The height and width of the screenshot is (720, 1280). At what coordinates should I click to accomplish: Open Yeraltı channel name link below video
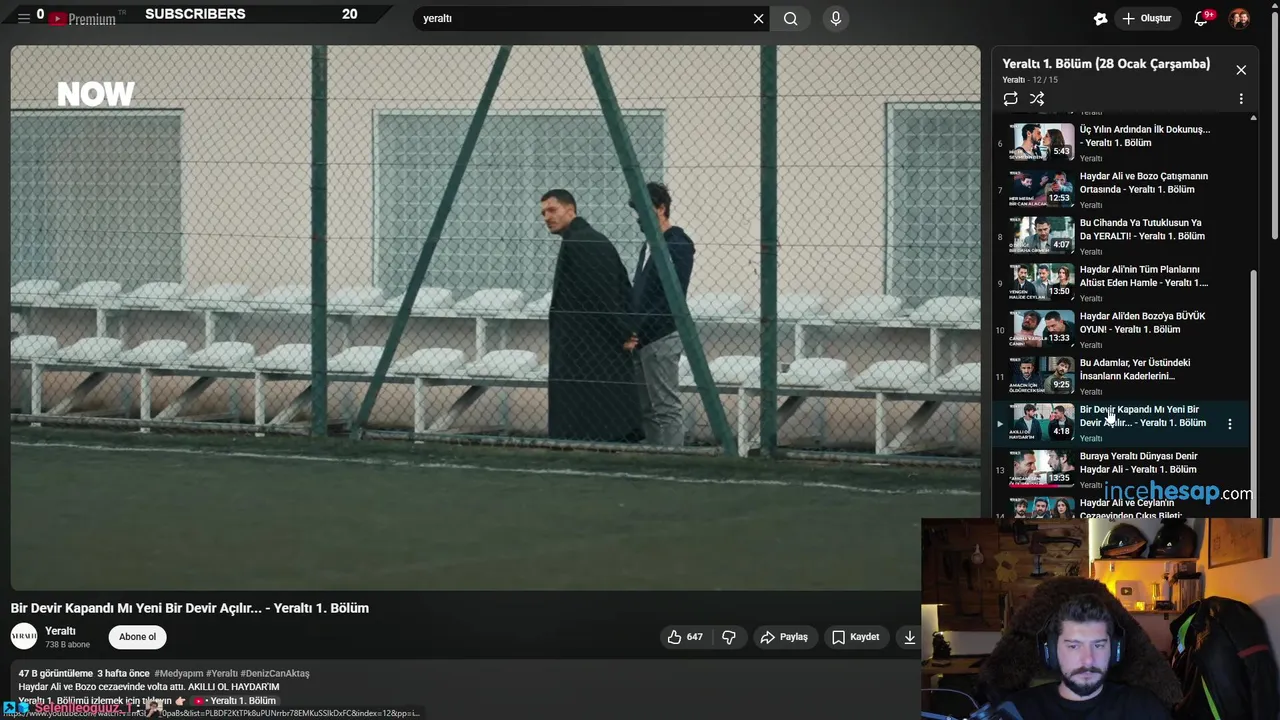[x=60, y=631]
